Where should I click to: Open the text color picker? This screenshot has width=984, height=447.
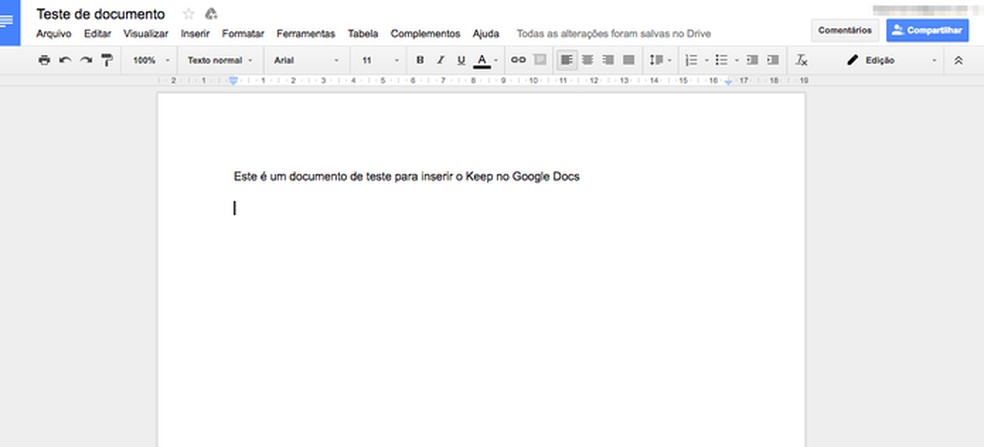click(x=486, y=60)
